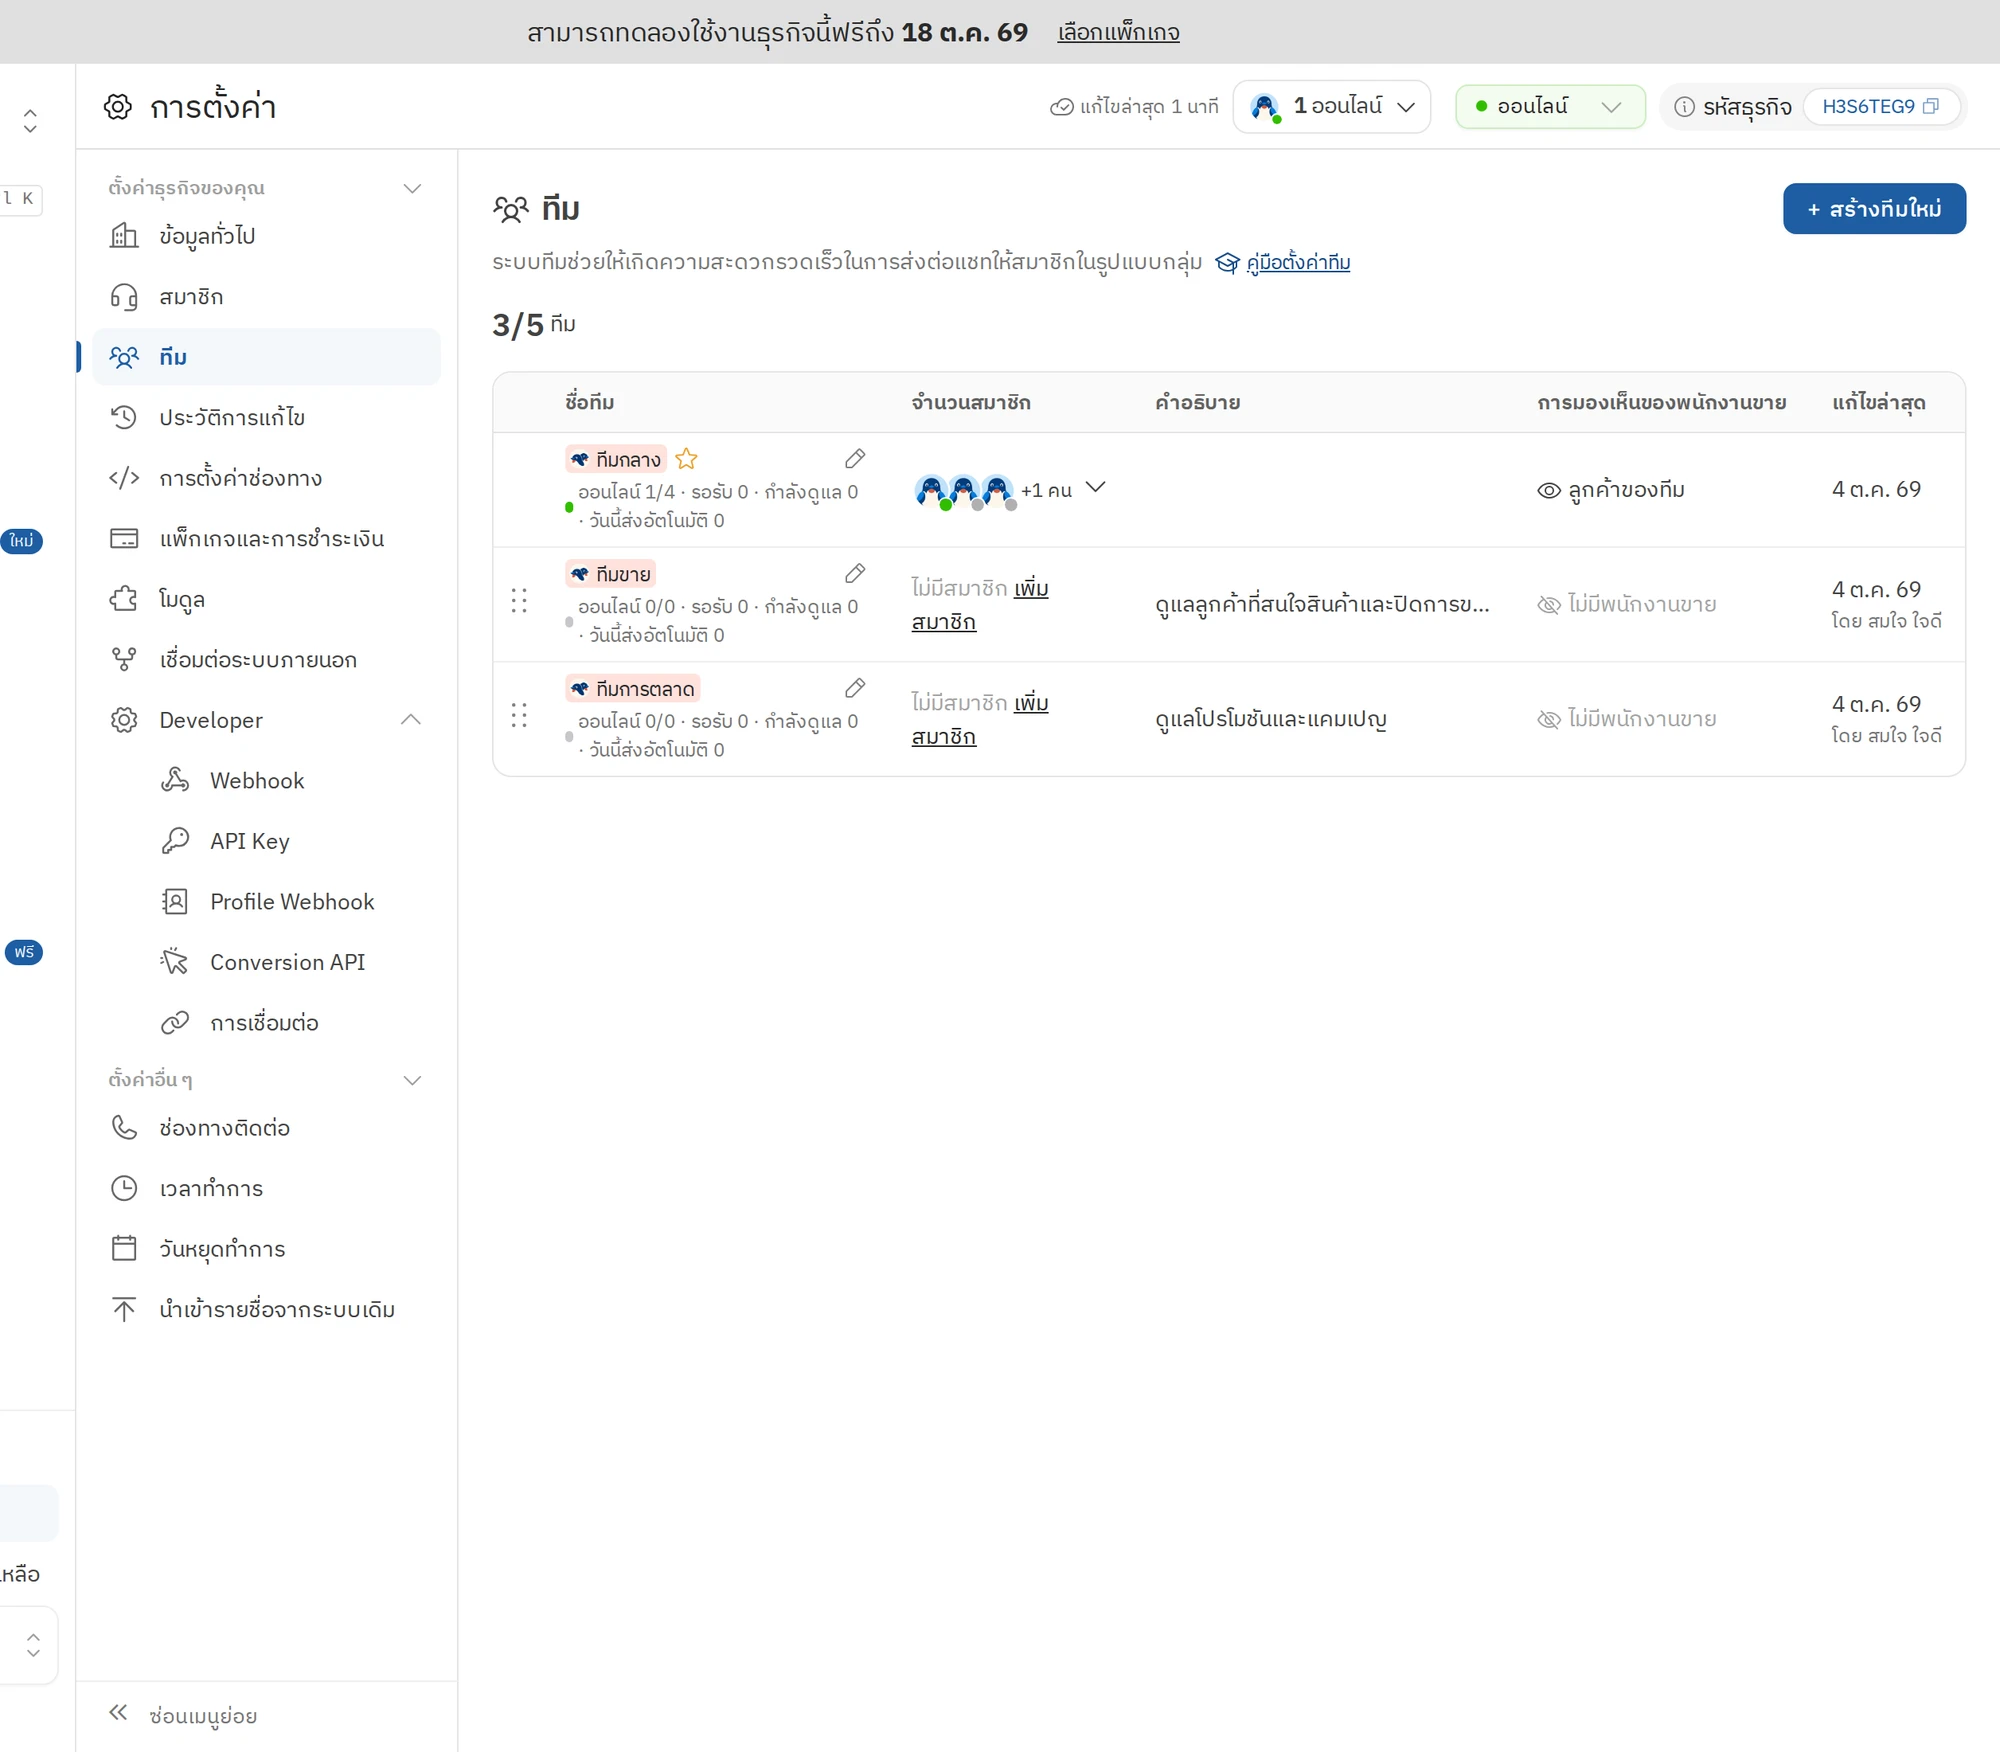The width and height of the screenshot is (2000, 1752).
Task: Click เพิ่มสมาชิก link for ทีมการตลาด
Action: [x=979, y=720]
